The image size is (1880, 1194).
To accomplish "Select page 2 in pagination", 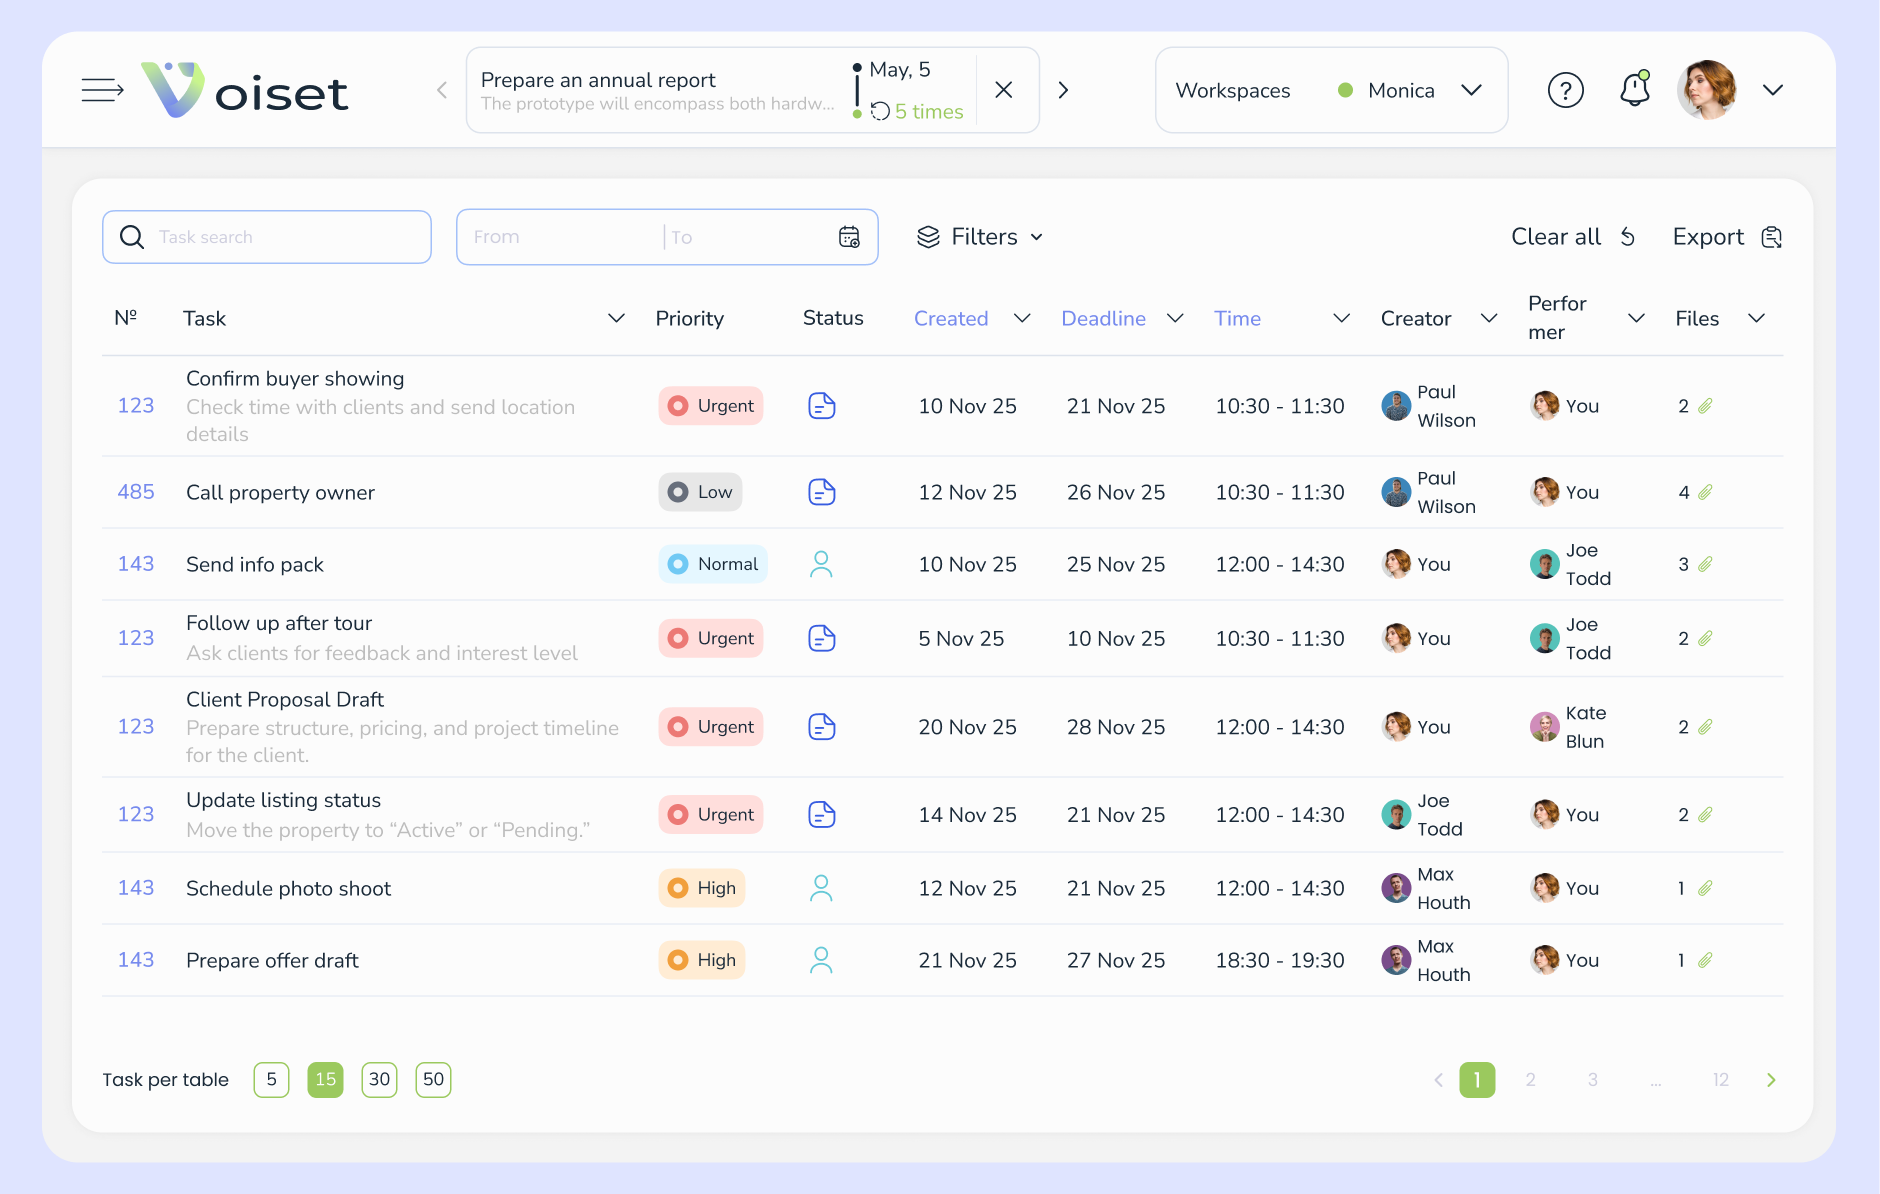I will (x=1530, y=1080).
